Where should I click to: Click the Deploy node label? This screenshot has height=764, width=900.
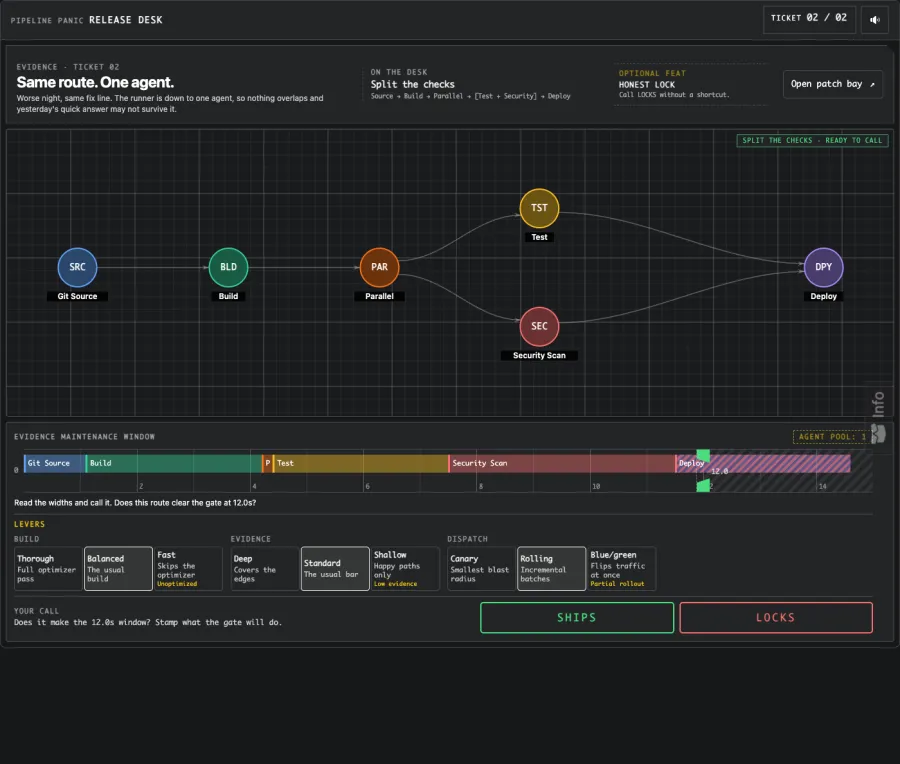824,296
